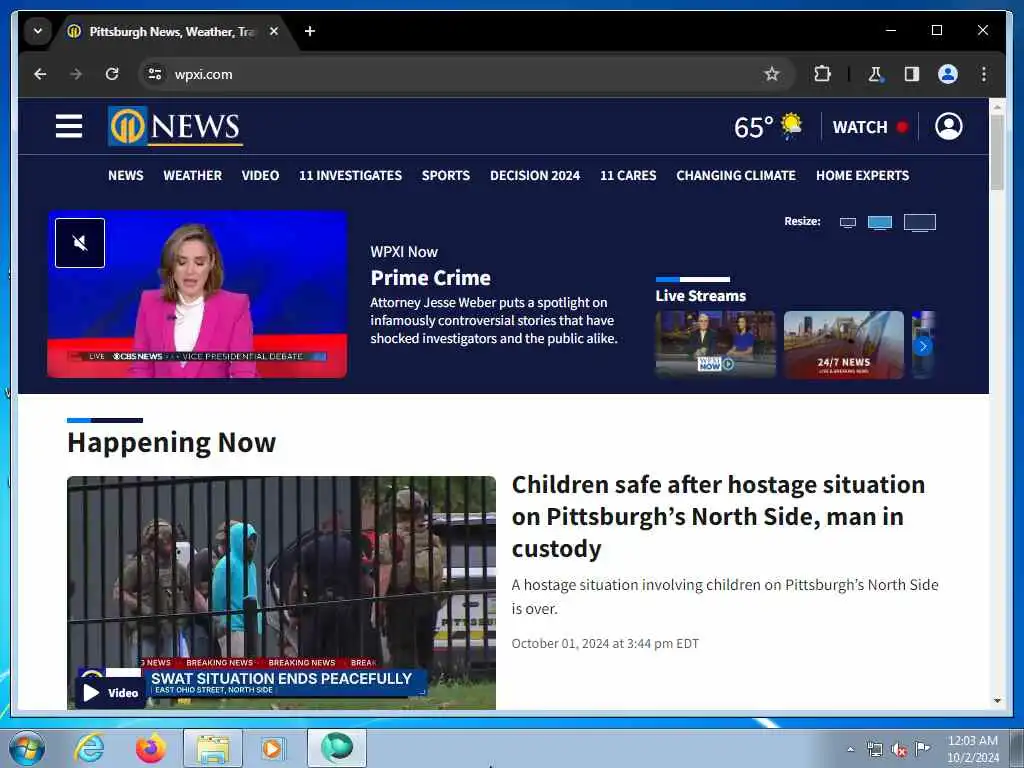1024x768 pixels.
Task: Open the 11 INVESTIGATES menu item
Action: 350,175
